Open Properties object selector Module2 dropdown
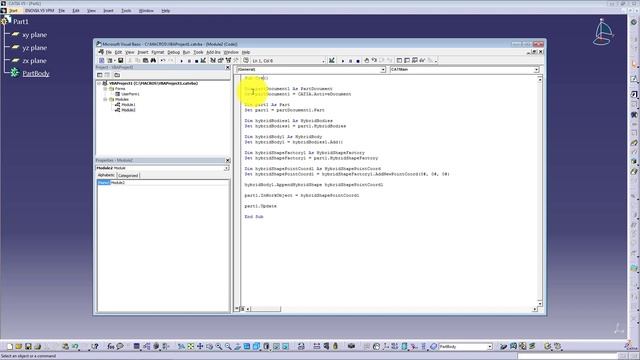This screenshot has width=640, height=360. pyautogui.click(x=226, y=168)
